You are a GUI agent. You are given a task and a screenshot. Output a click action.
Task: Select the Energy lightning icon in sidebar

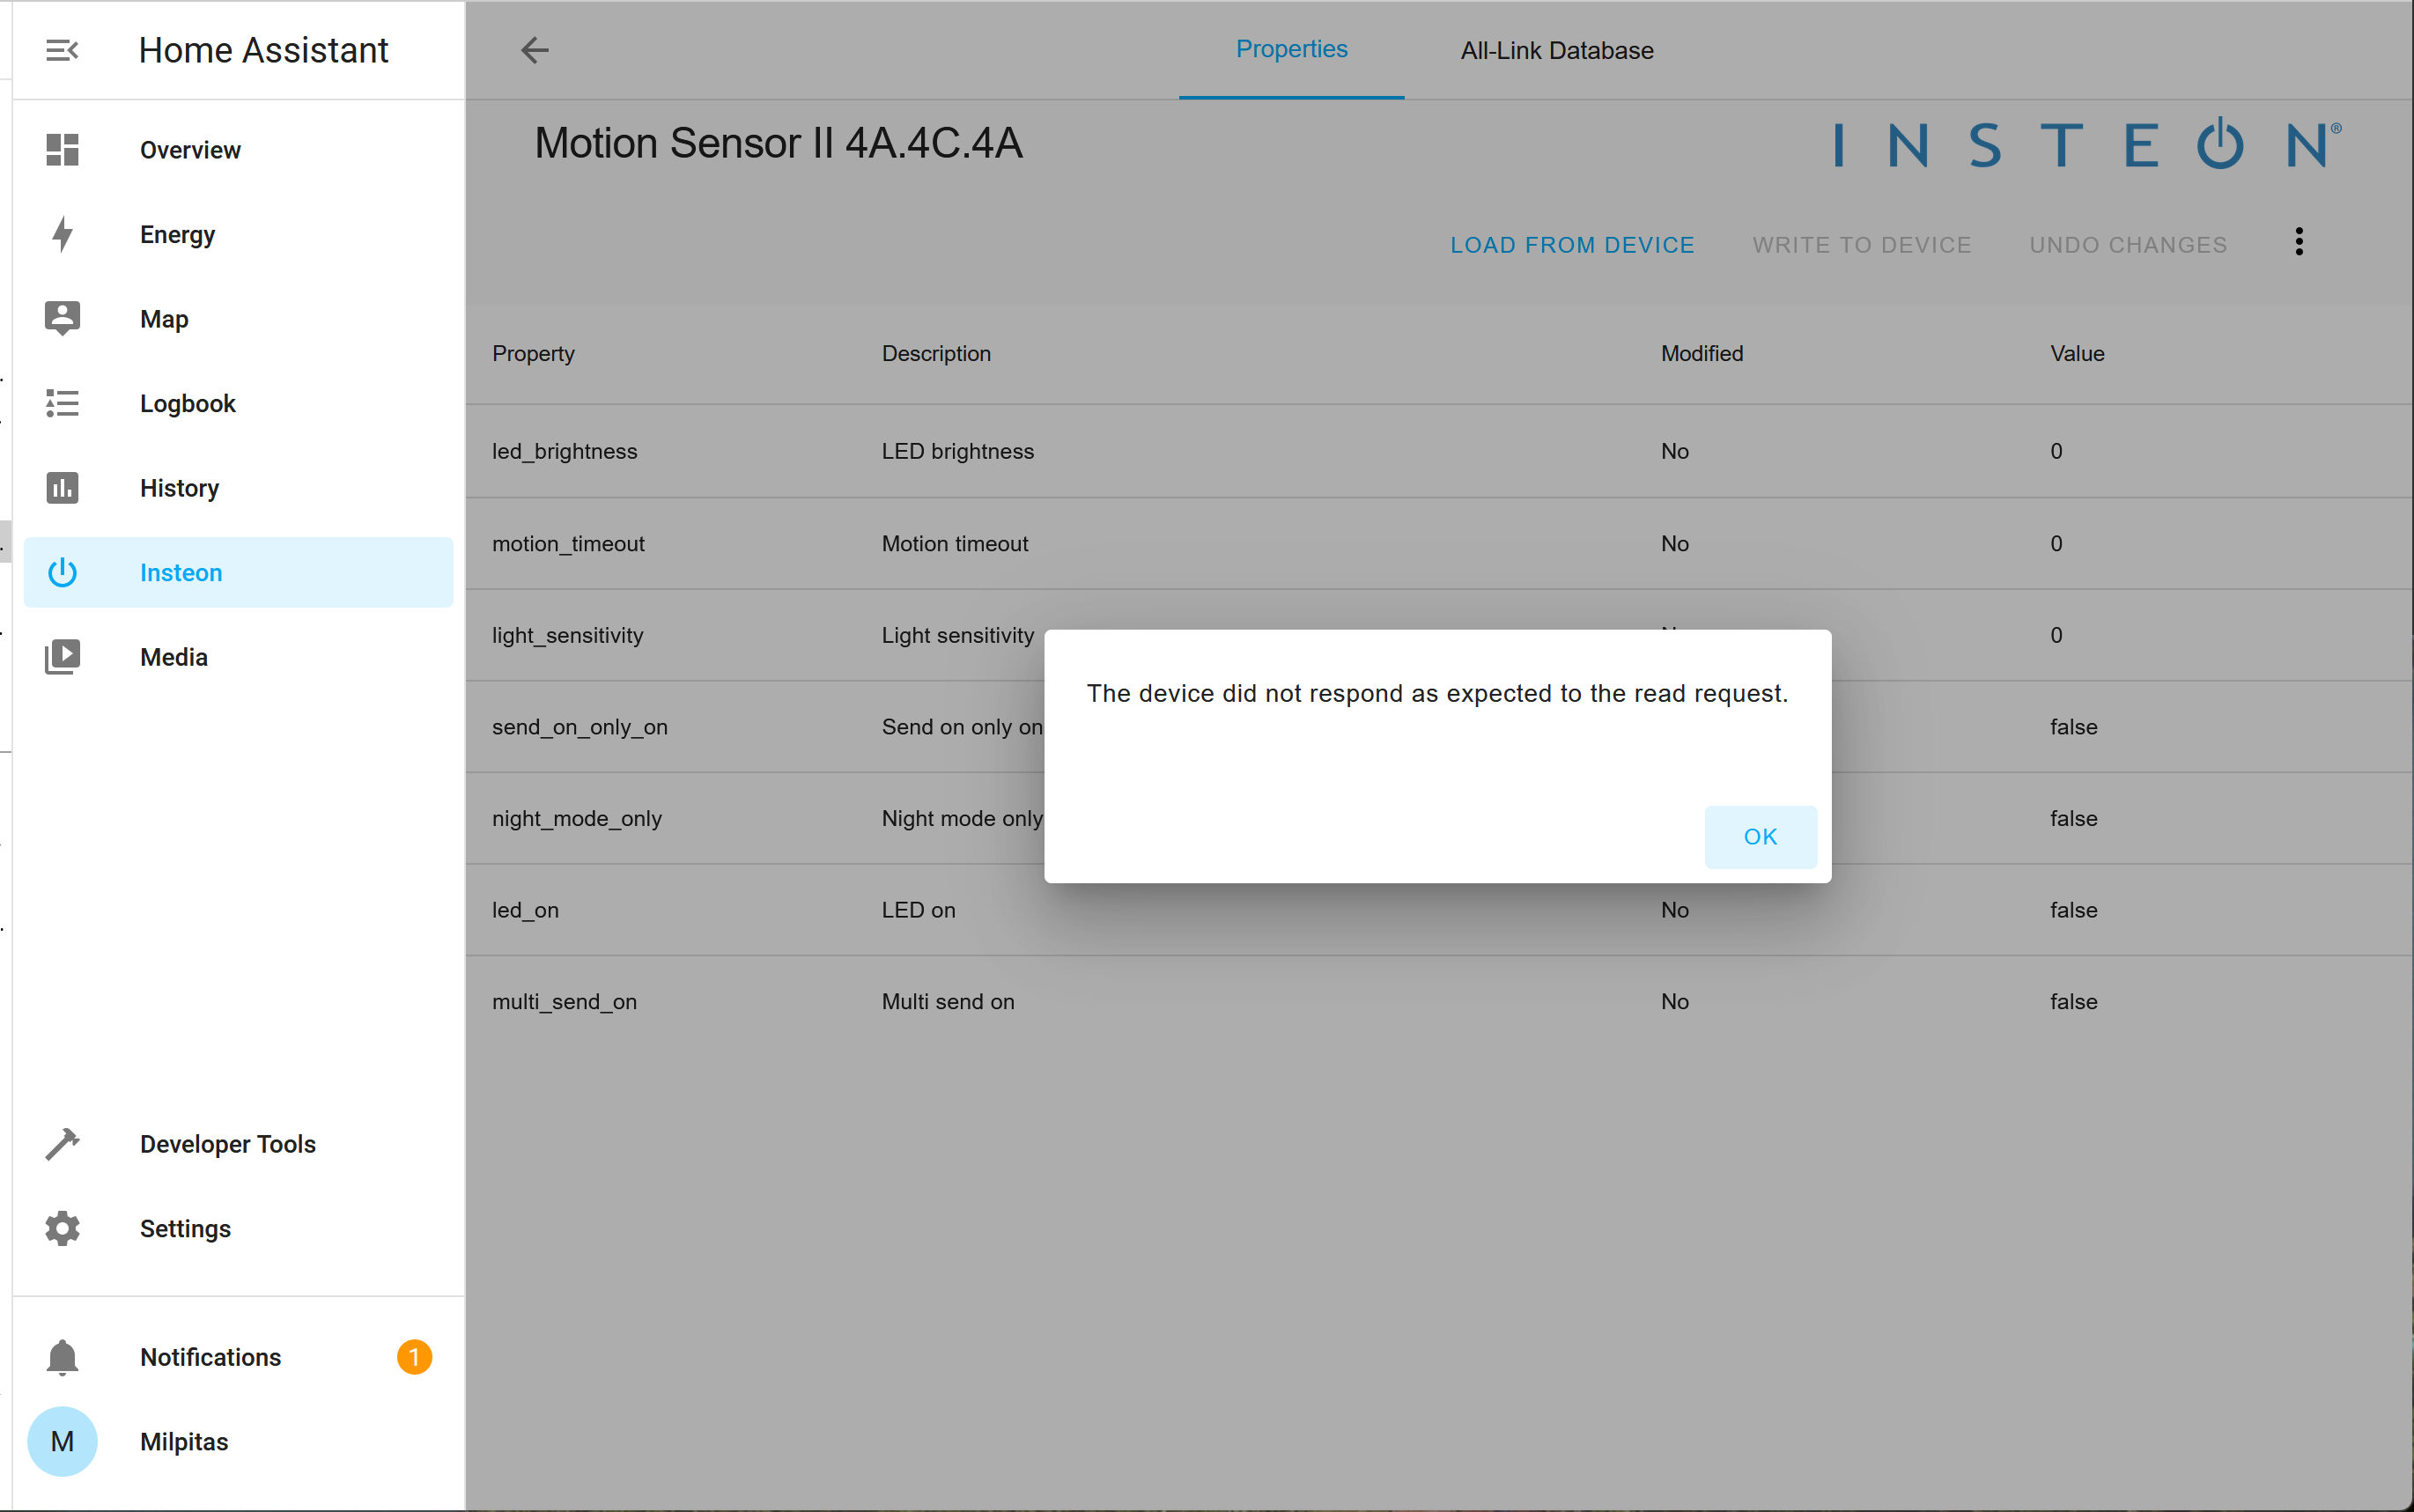[x=62, y=234]
